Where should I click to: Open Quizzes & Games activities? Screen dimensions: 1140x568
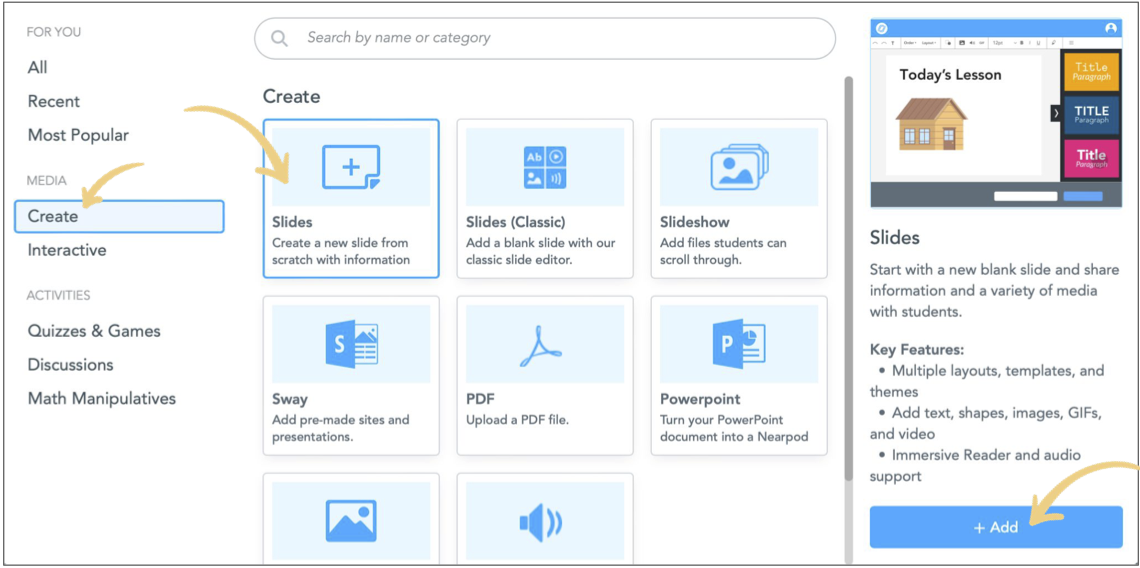pyautogui.click(x=94, y=331)
